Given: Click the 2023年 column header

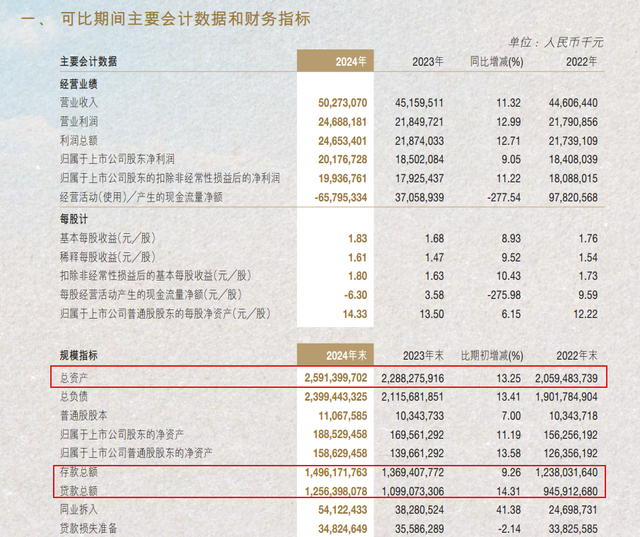Looking at the screenshot, I should point(427,62).
